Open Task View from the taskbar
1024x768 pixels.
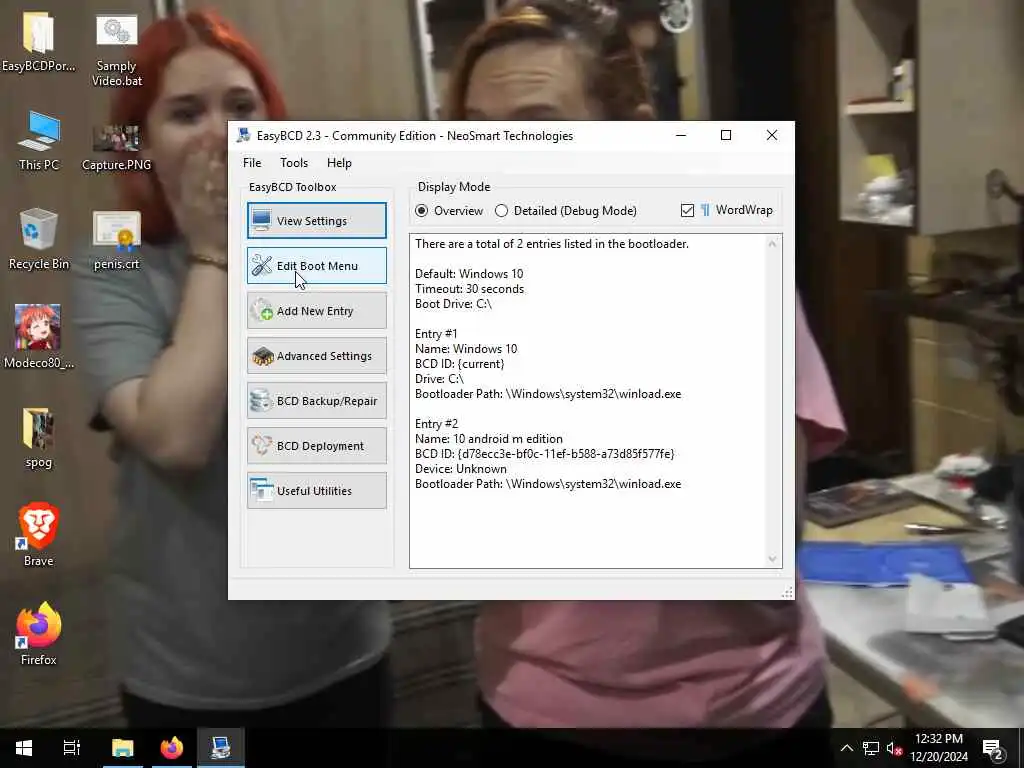click(71, 748)
